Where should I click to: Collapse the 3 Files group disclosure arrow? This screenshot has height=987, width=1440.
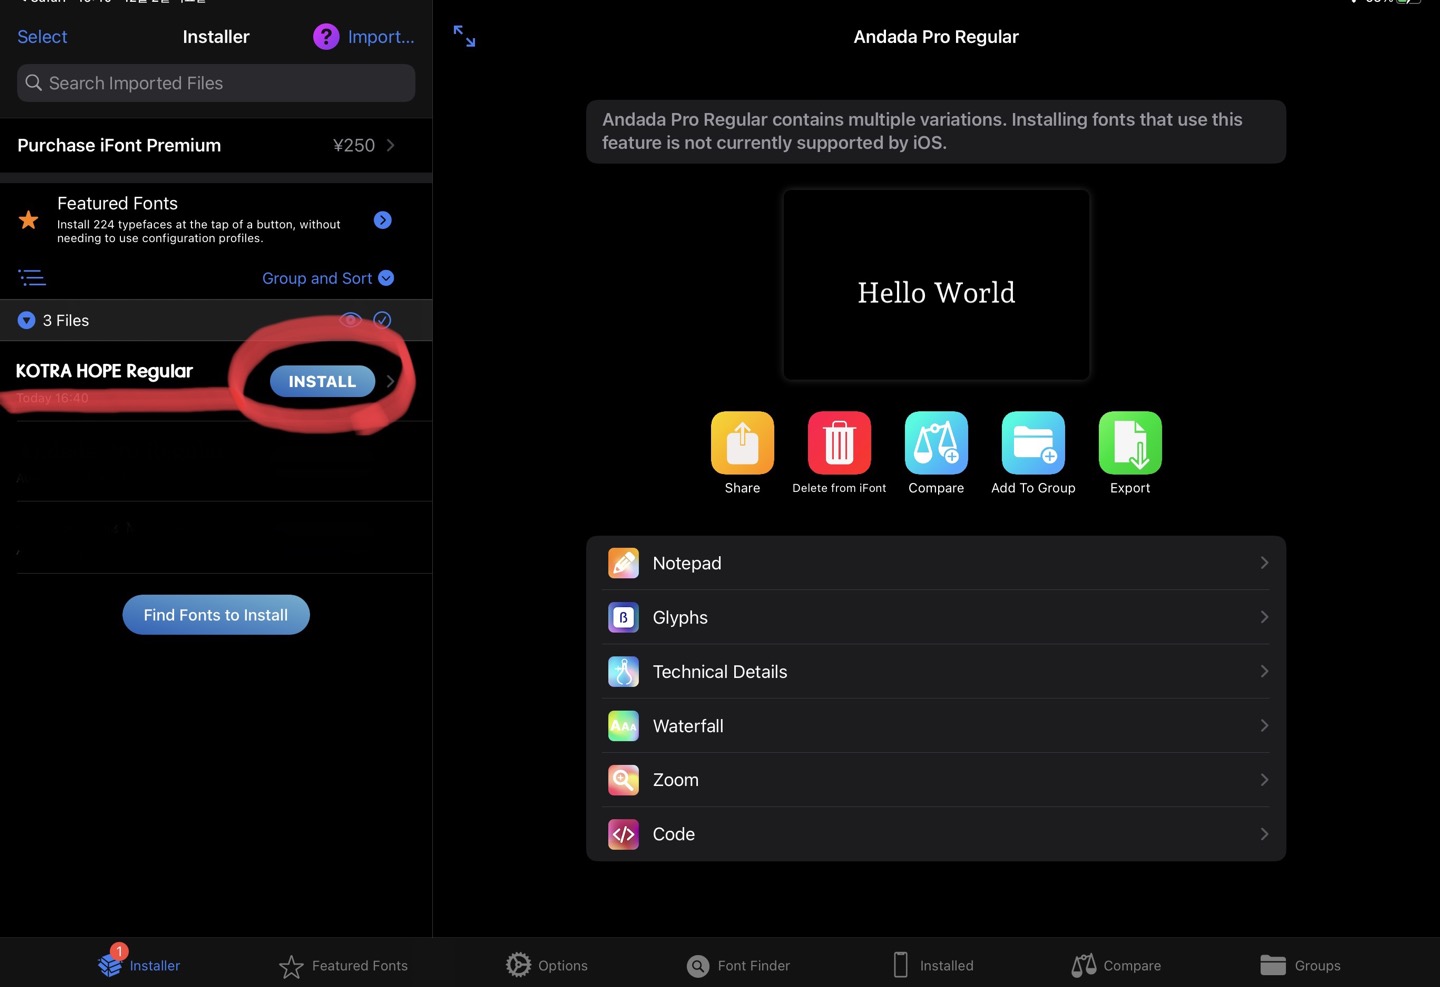[x=27, y=320]
